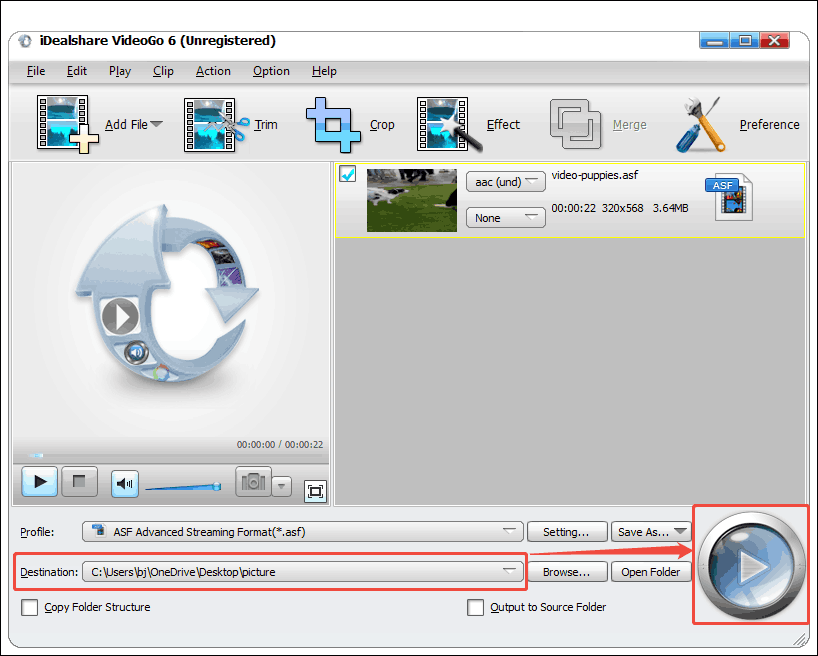Image resolution: width=818 pixels, height=656 pixels.
Task: Open the Clip menu
Action: pyautogui.click(x=163, y=71)
